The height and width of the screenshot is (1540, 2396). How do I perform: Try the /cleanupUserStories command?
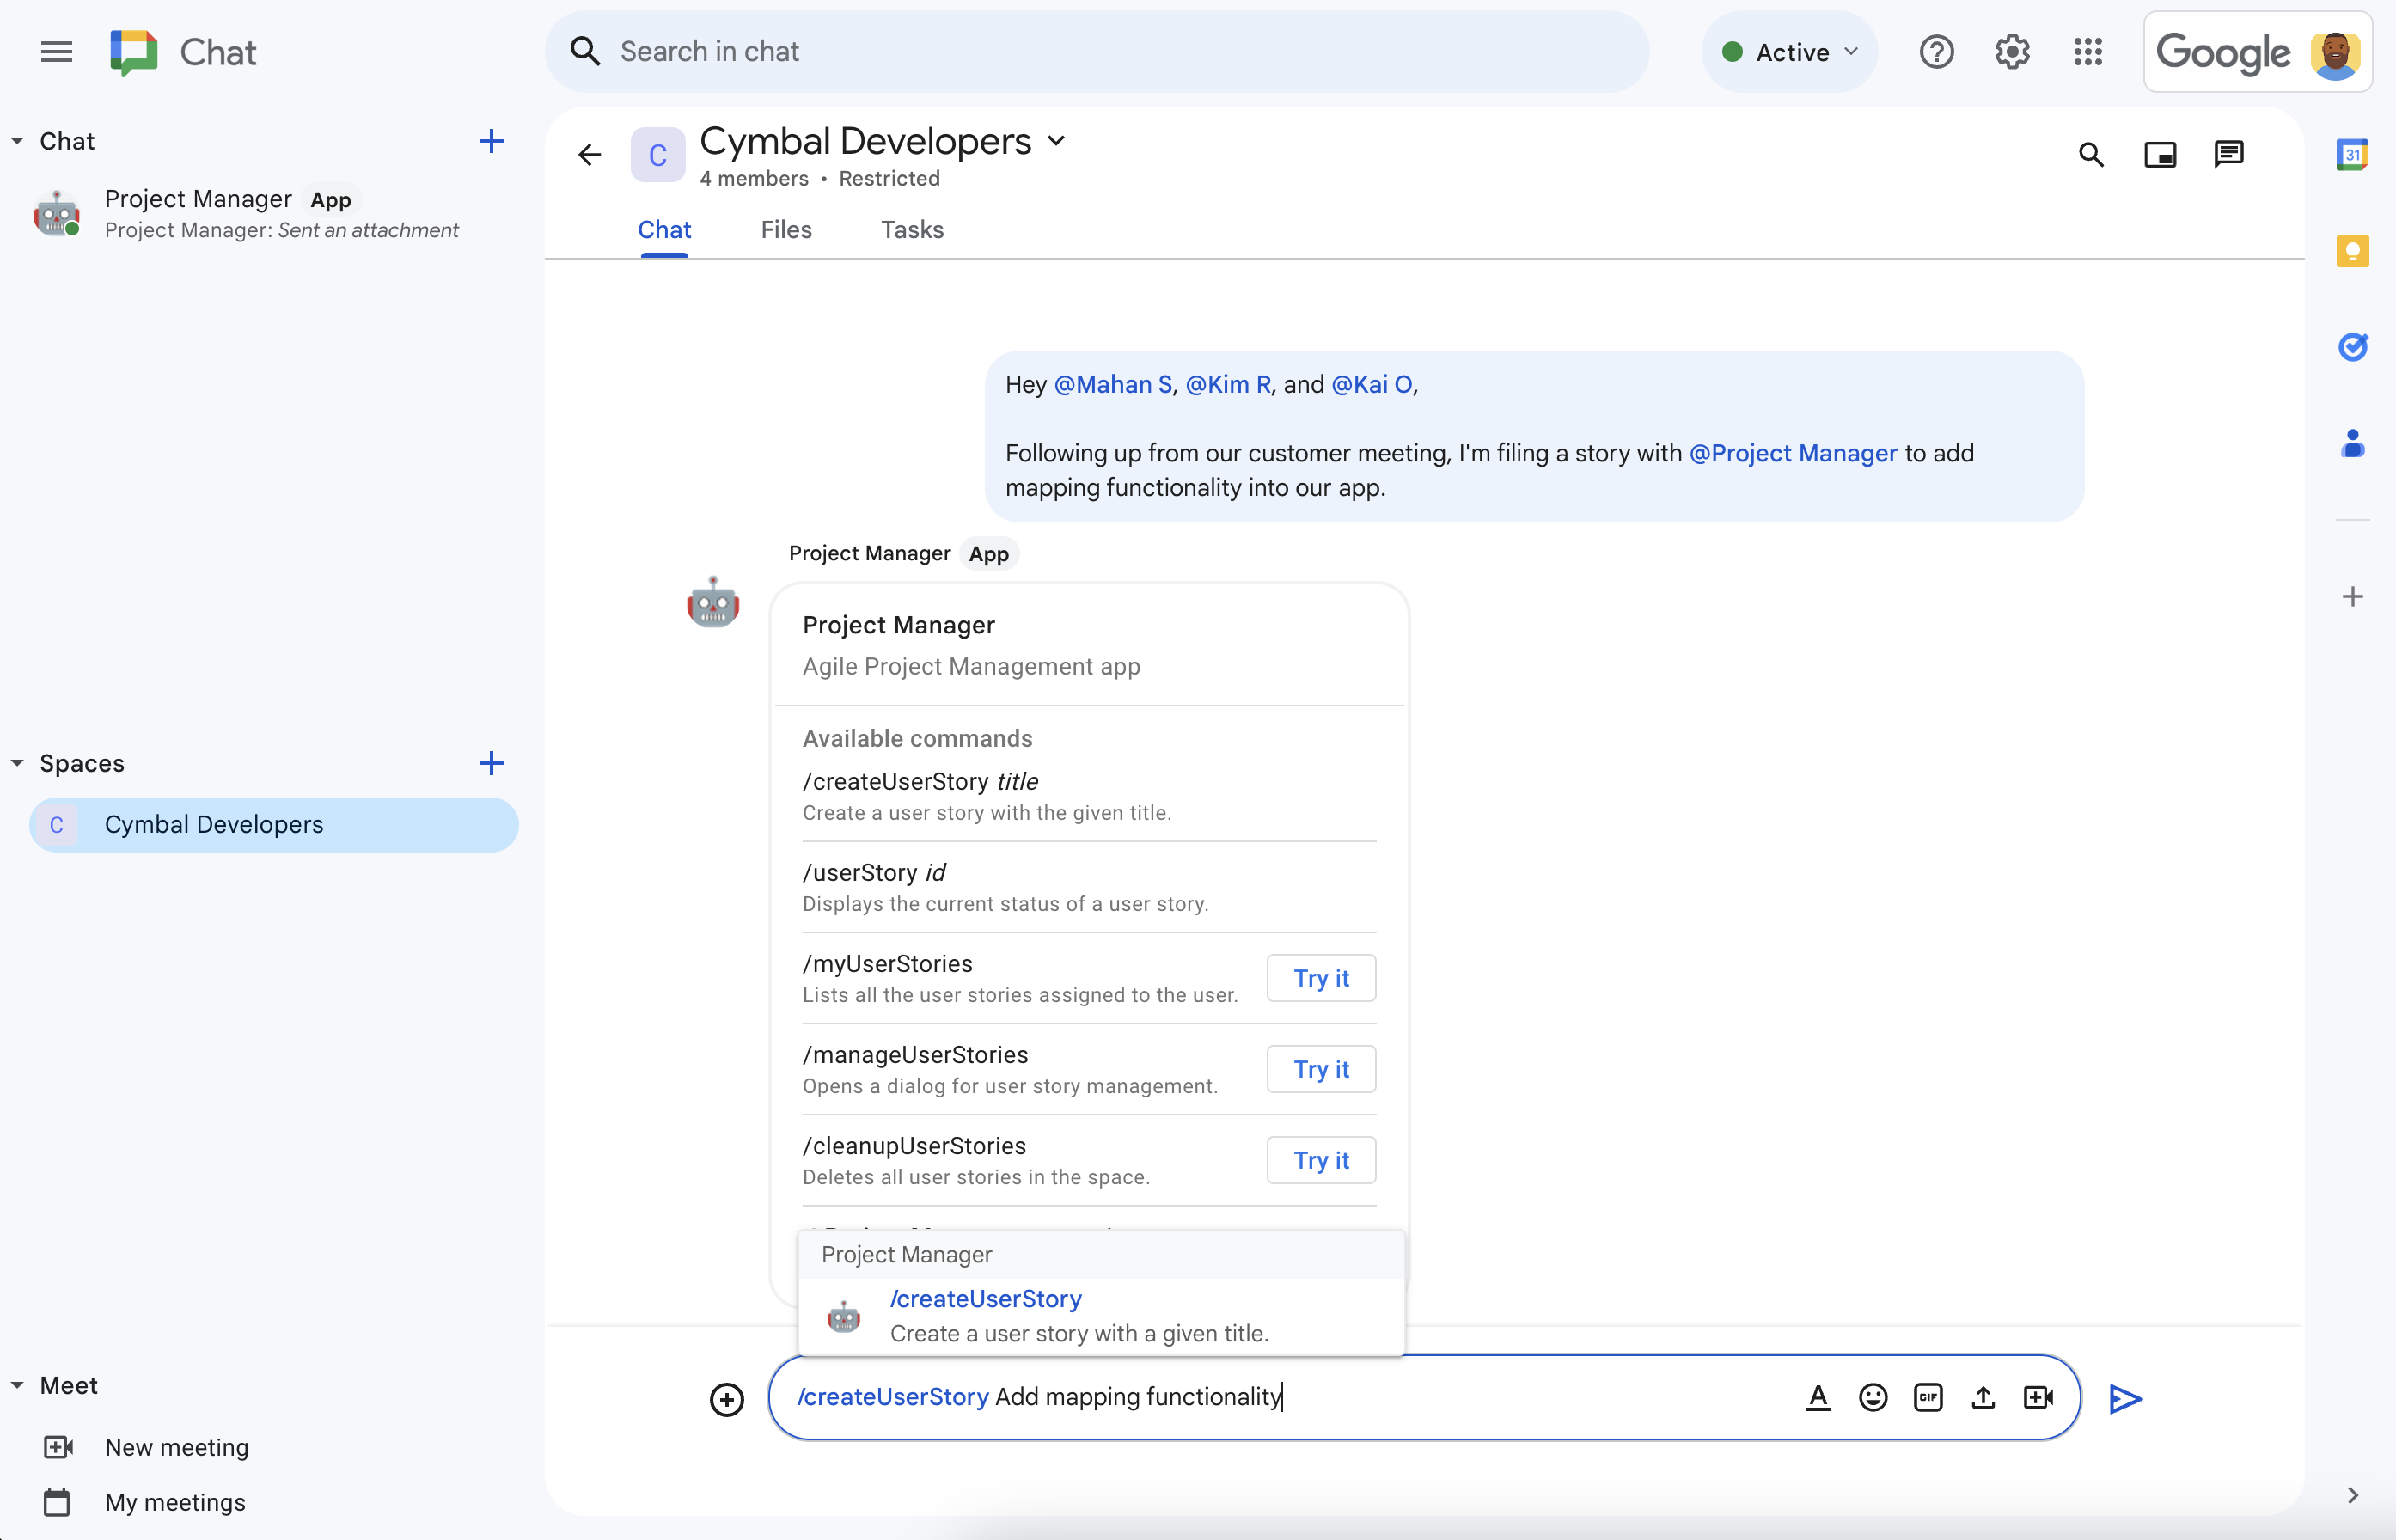(1322, 1159)
